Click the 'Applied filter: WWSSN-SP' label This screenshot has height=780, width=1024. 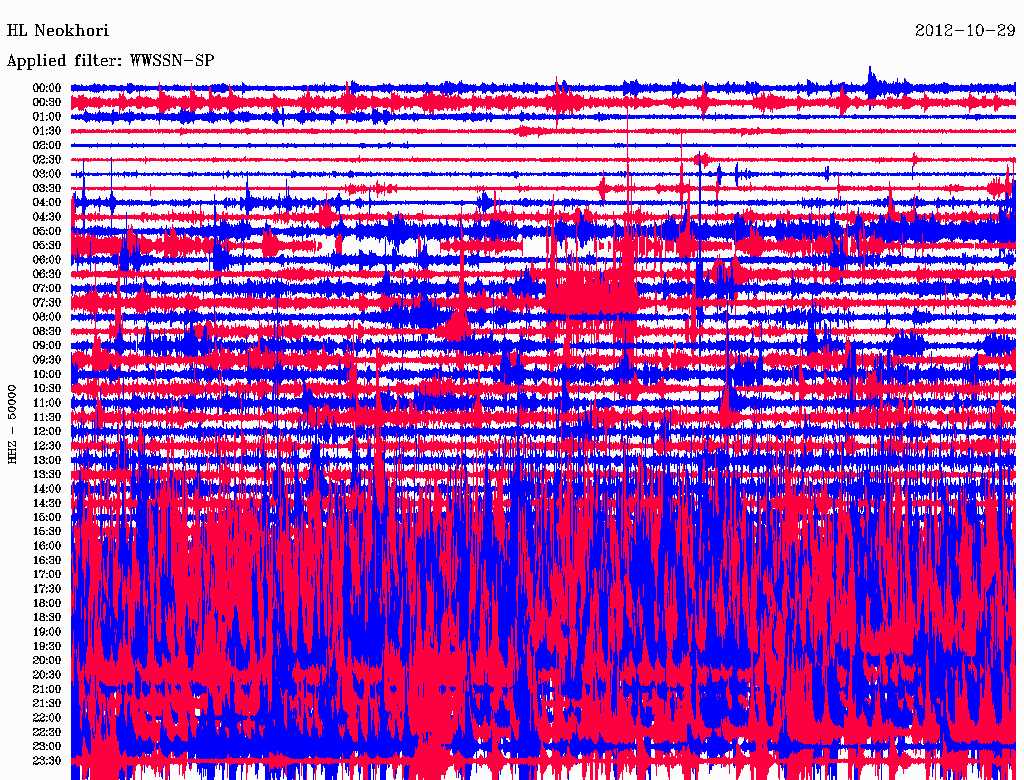tap(110, 61)
